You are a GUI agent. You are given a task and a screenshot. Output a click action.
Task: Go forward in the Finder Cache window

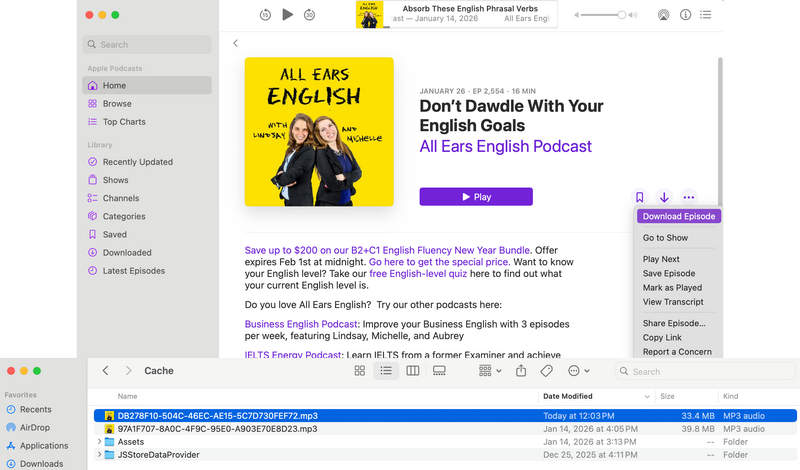pos(128,370)
